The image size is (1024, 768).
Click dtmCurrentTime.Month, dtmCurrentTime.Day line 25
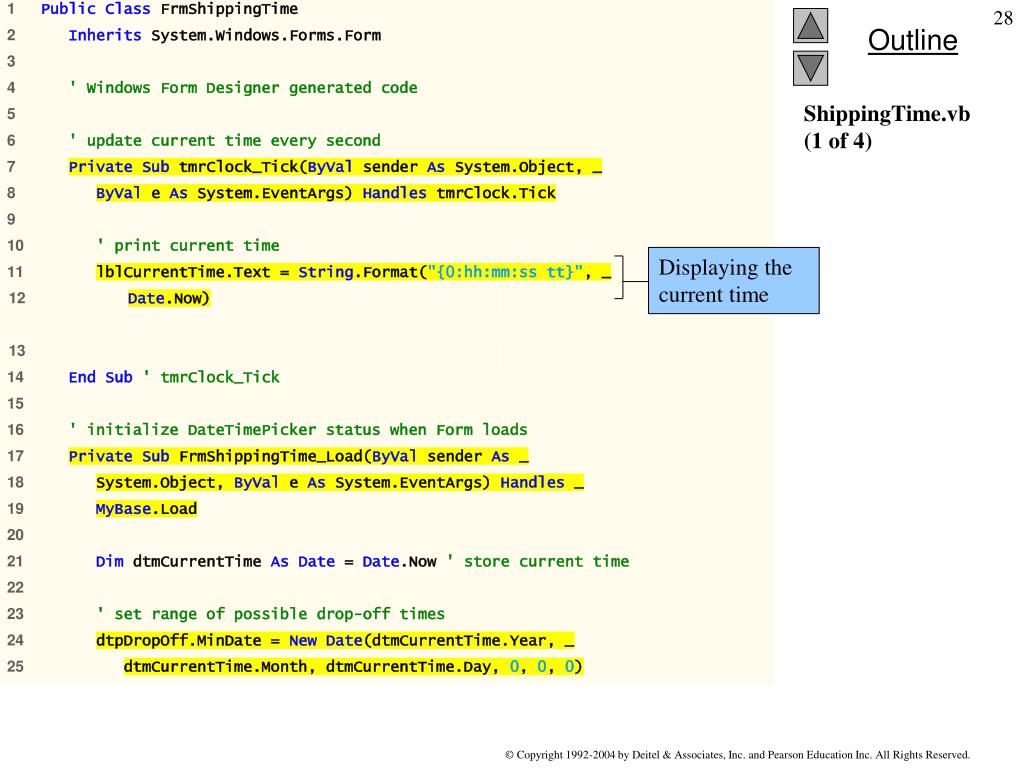(353, 666)
